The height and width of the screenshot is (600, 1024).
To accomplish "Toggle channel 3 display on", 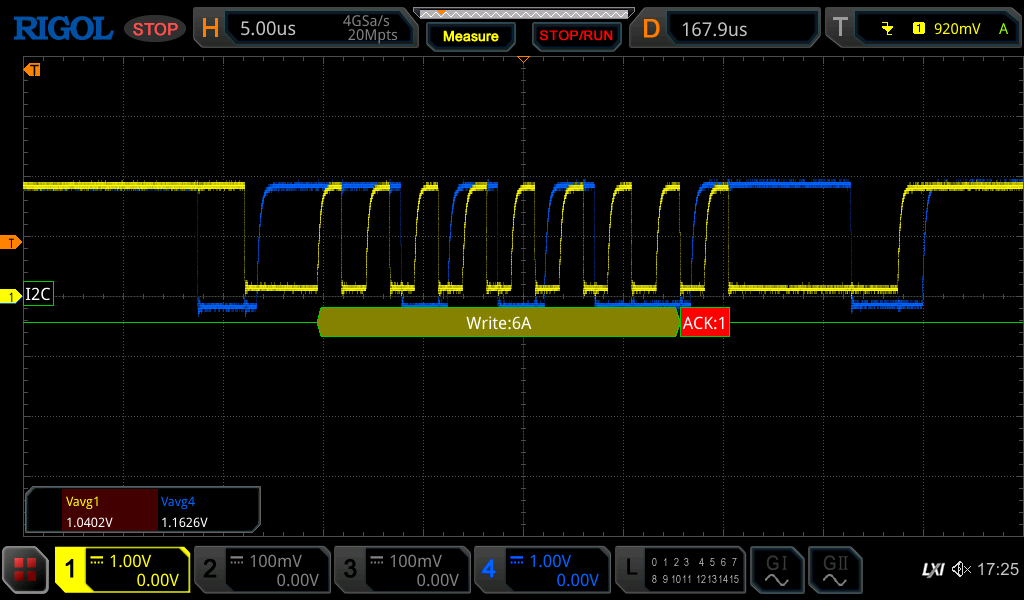I will coord(402,569).
